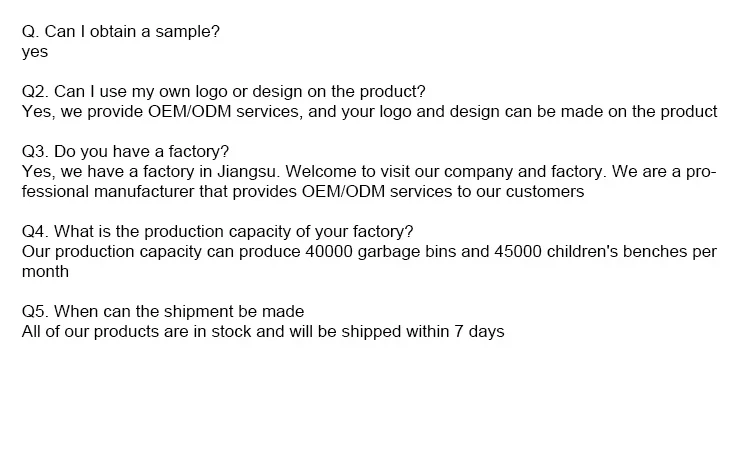Click "All of our products are in stock"
Viewport: 750px width, 456px height.
(136, 331)
